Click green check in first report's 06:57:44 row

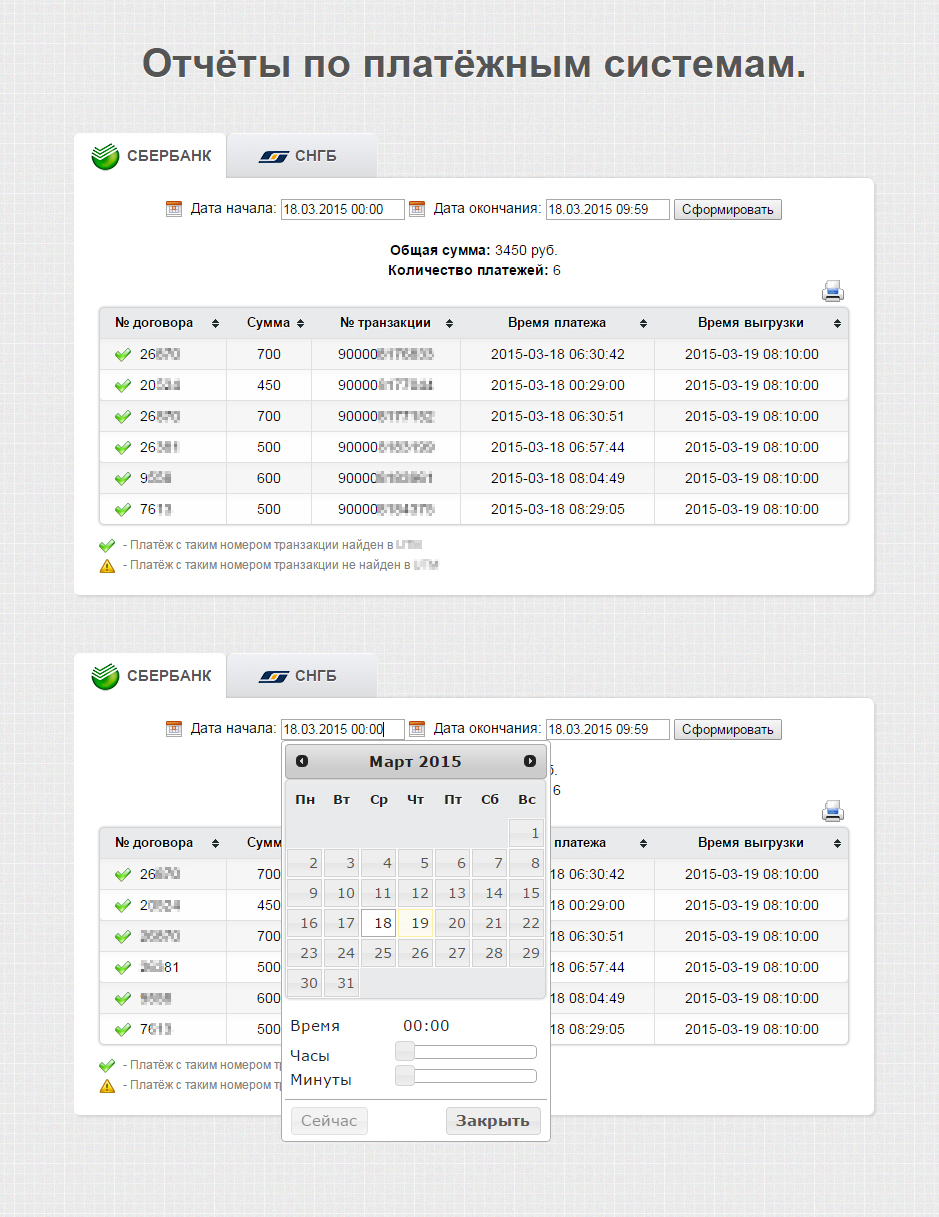coord(123,448)
